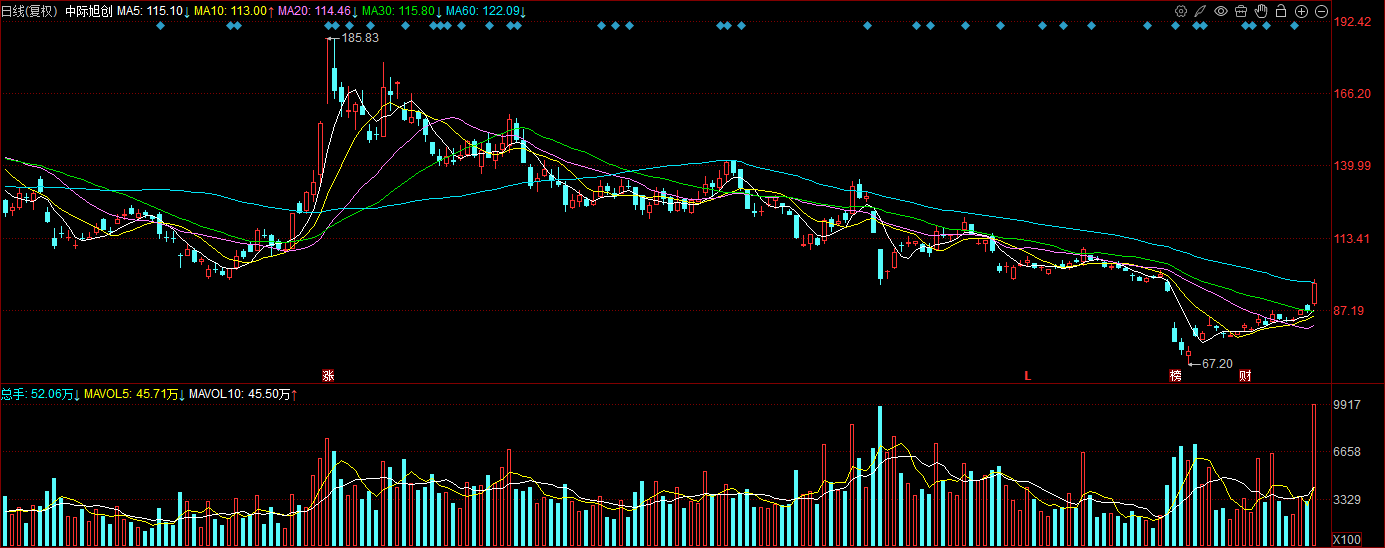Select the latest red candlestick at chart's end
The height and width of the screenshot is (548, 1385).
click(1315, 293)
